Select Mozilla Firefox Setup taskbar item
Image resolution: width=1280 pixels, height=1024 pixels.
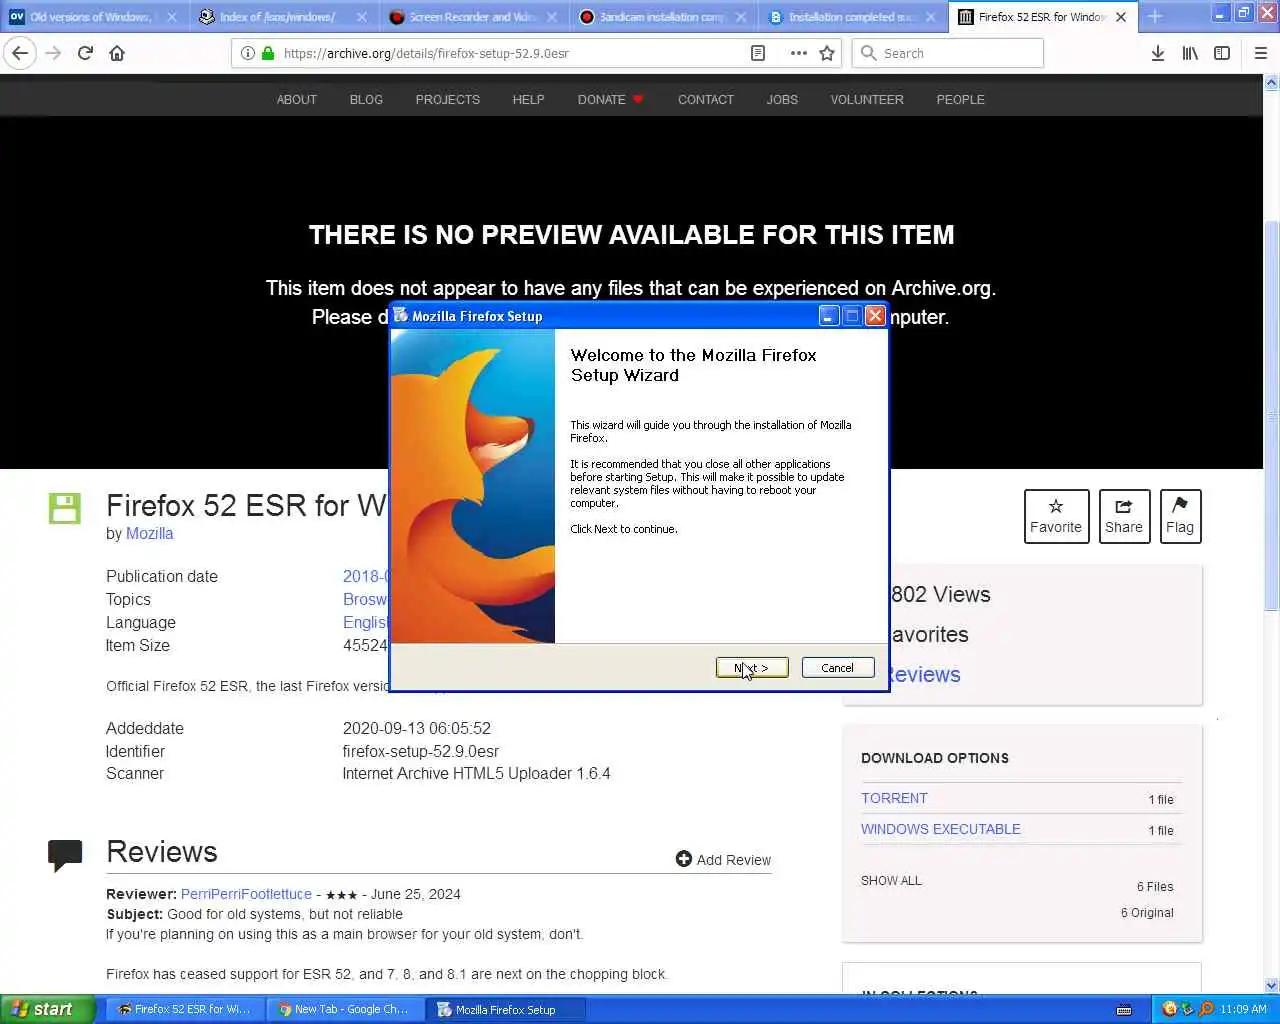pyautogui.click(x=505, y=1010)
